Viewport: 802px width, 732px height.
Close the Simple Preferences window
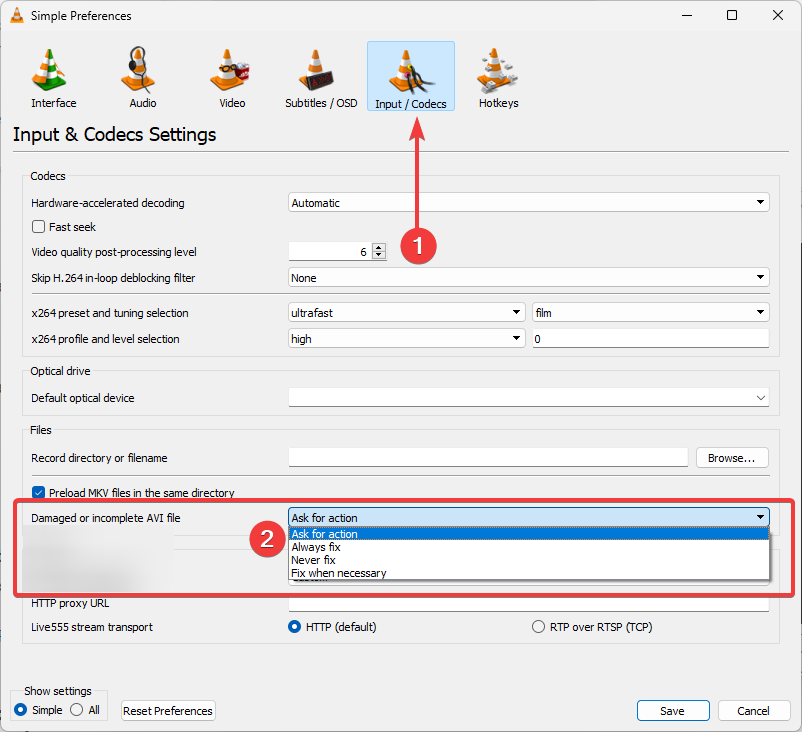(778, 15)
